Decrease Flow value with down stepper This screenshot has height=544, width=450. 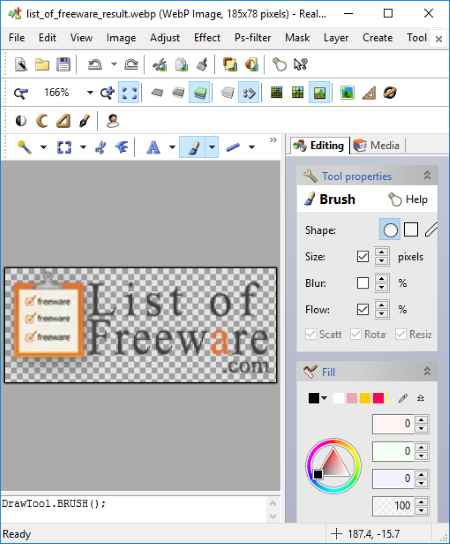(x=382, y=314)
